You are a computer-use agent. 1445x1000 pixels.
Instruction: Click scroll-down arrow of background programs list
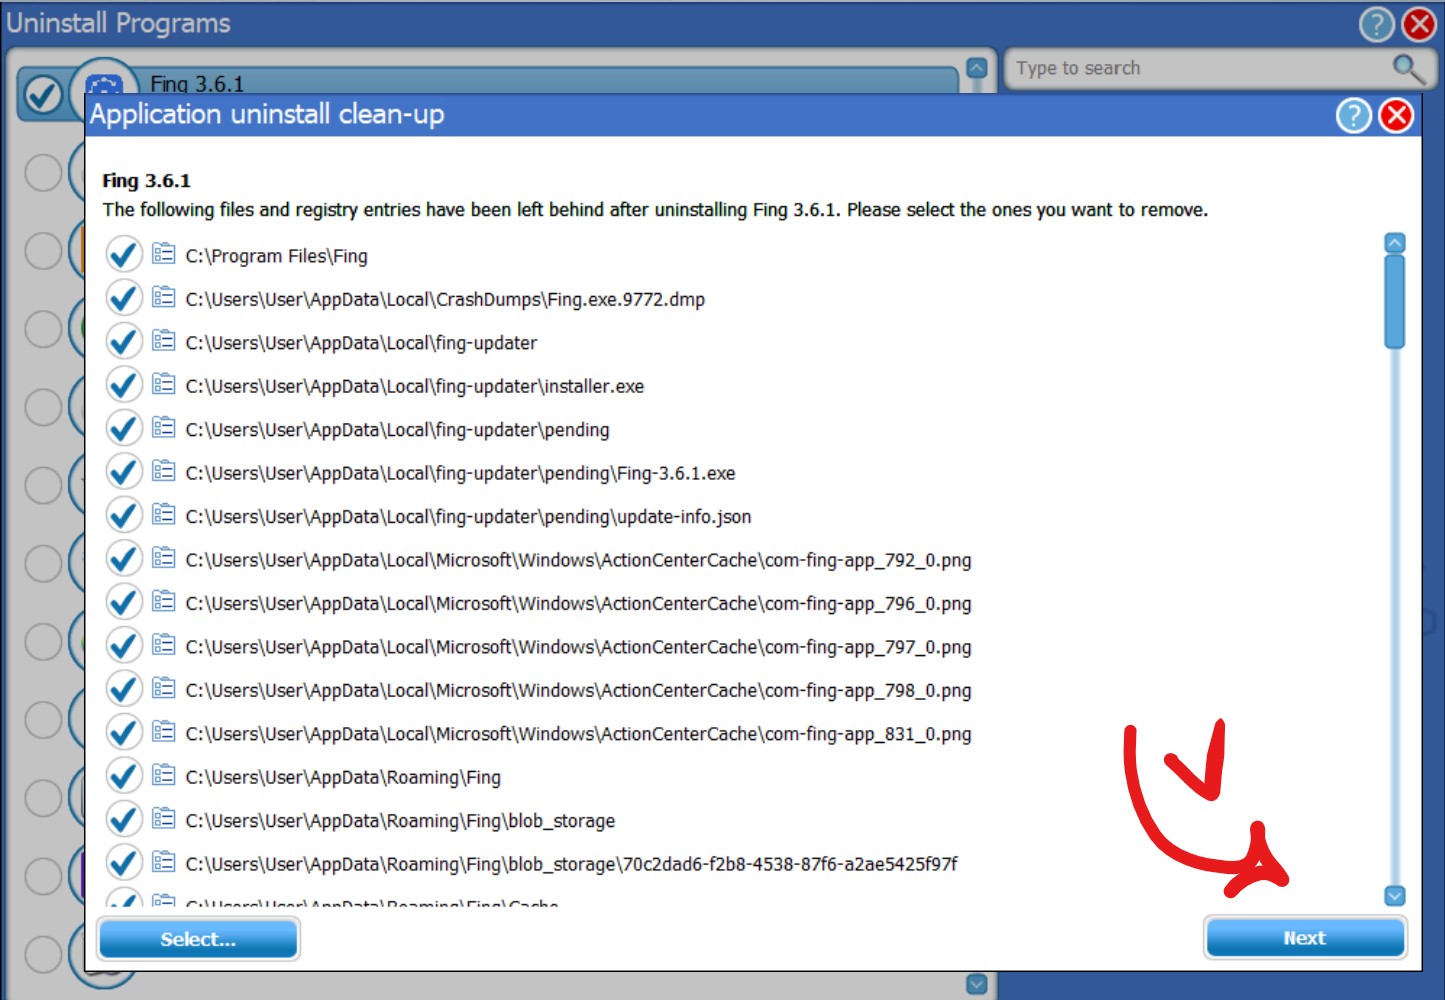[x=977, y=984]
